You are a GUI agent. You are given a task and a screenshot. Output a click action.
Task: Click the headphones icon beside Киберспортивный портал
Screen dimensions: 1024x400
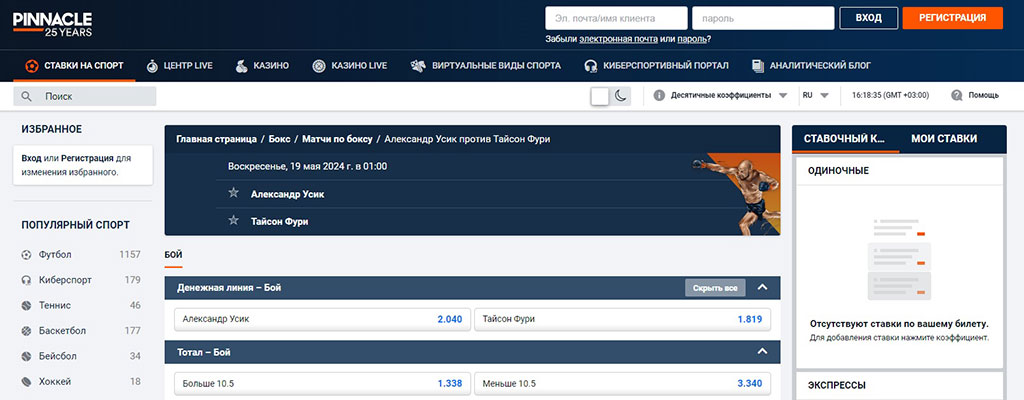click(591, 65)
